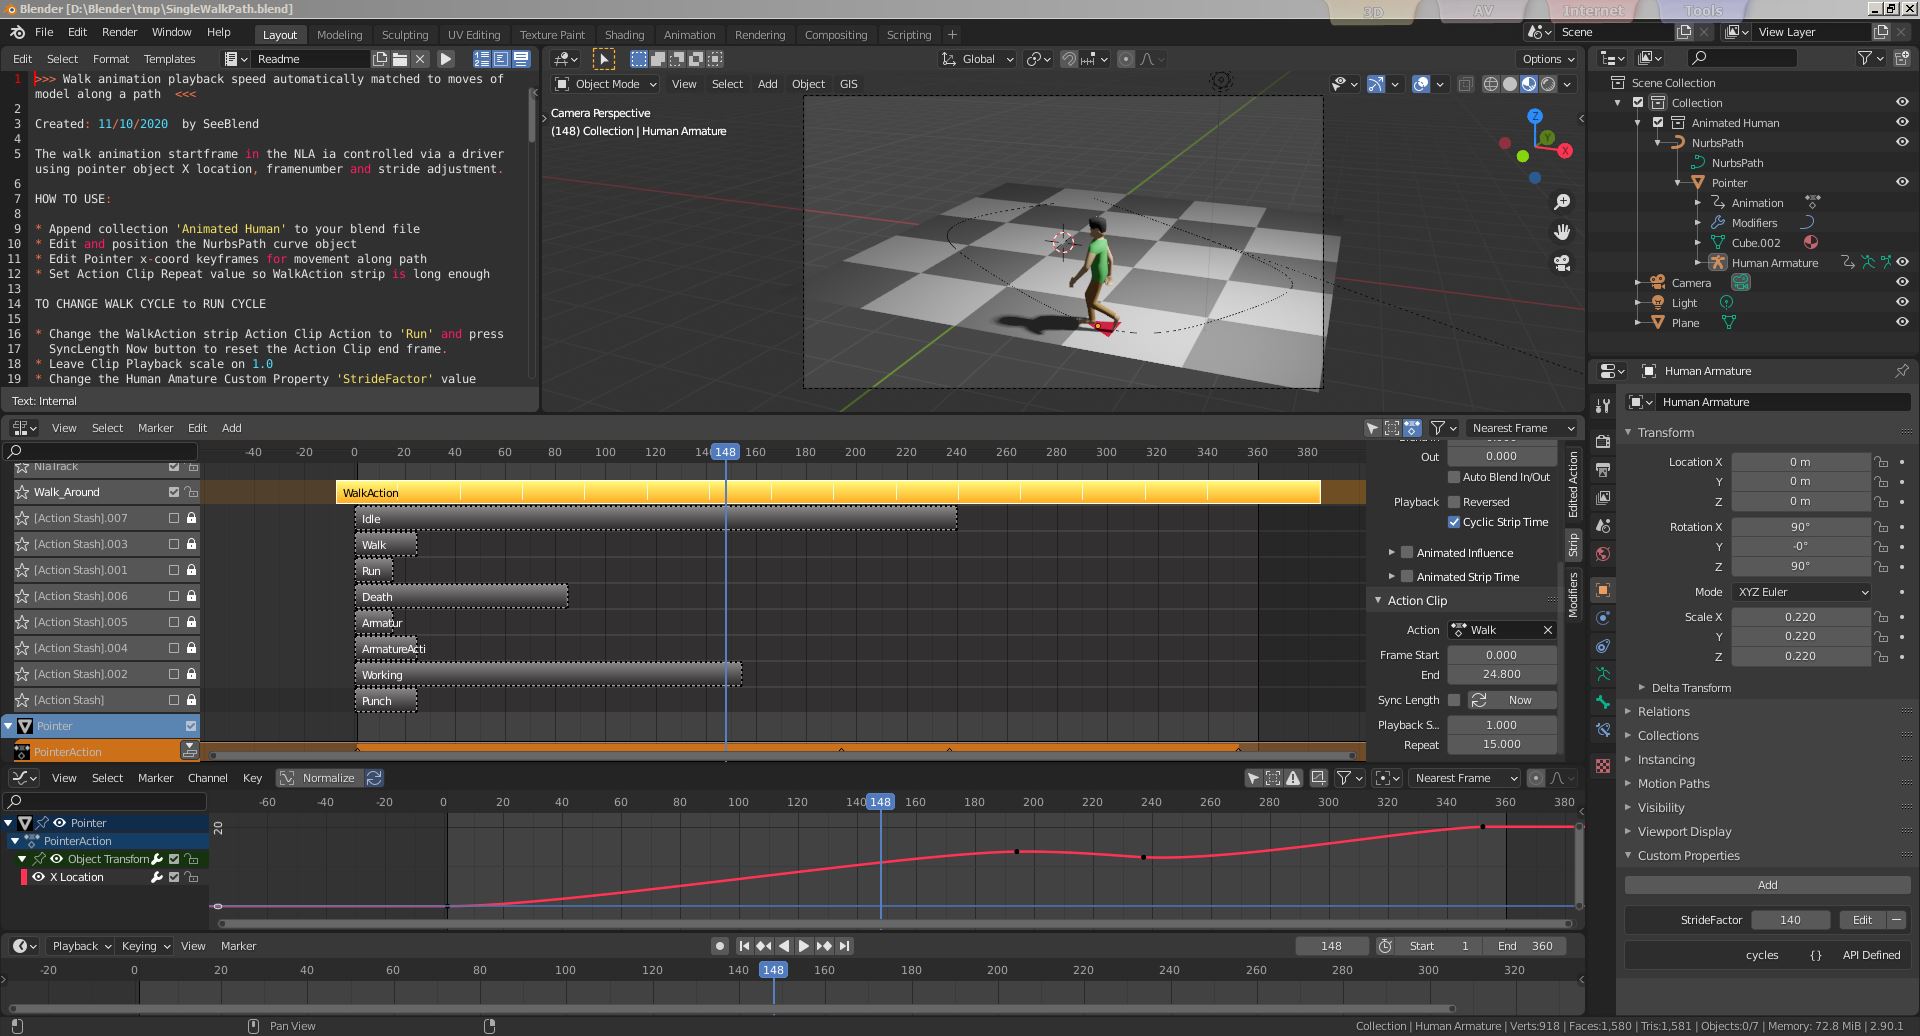Expand the Relations panel

coord(1663,712)
